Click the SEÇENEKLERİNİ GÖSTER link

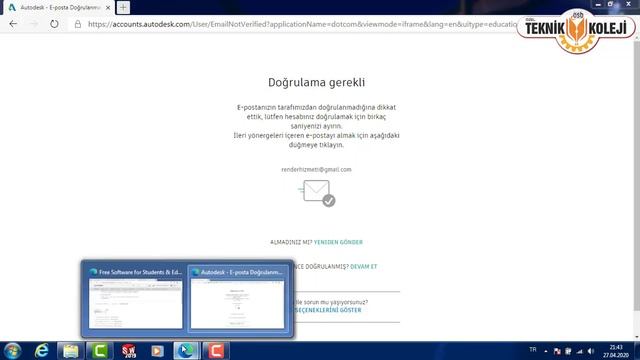tap(328, 310)
